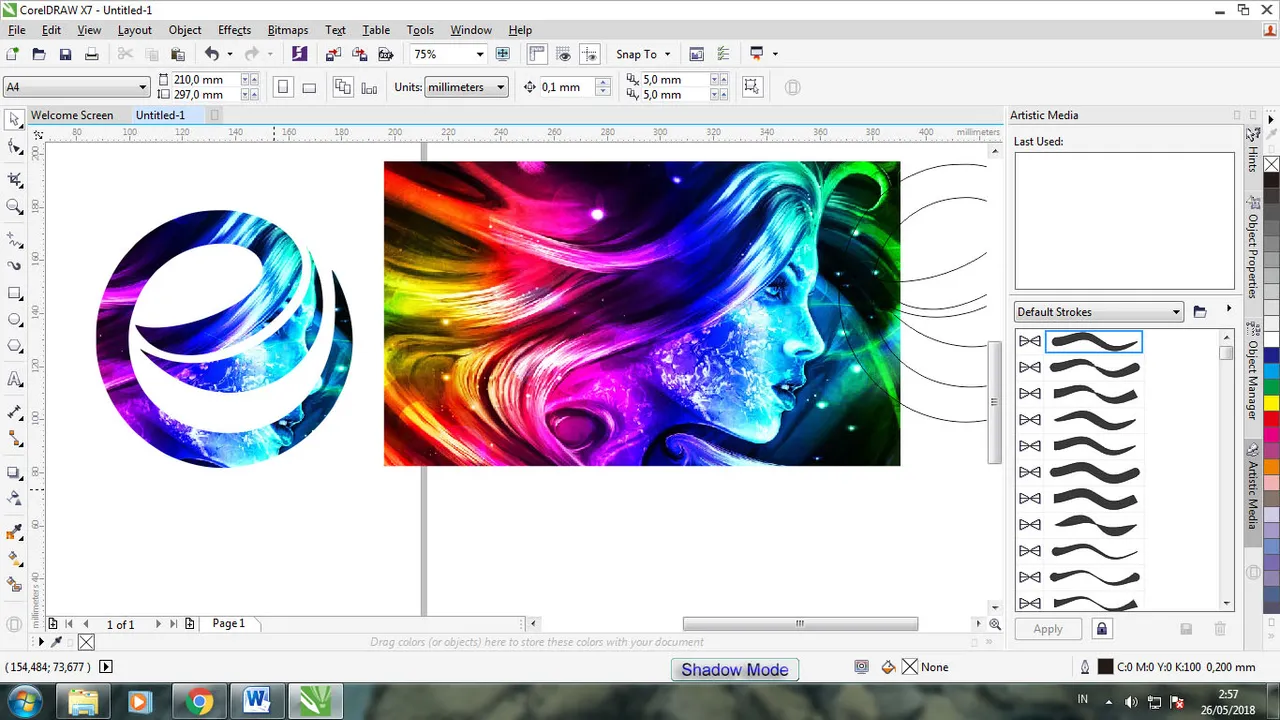1280x720 pixels.
Task: Open the zoom level 75% dropdown
Action: coord(479,54)
